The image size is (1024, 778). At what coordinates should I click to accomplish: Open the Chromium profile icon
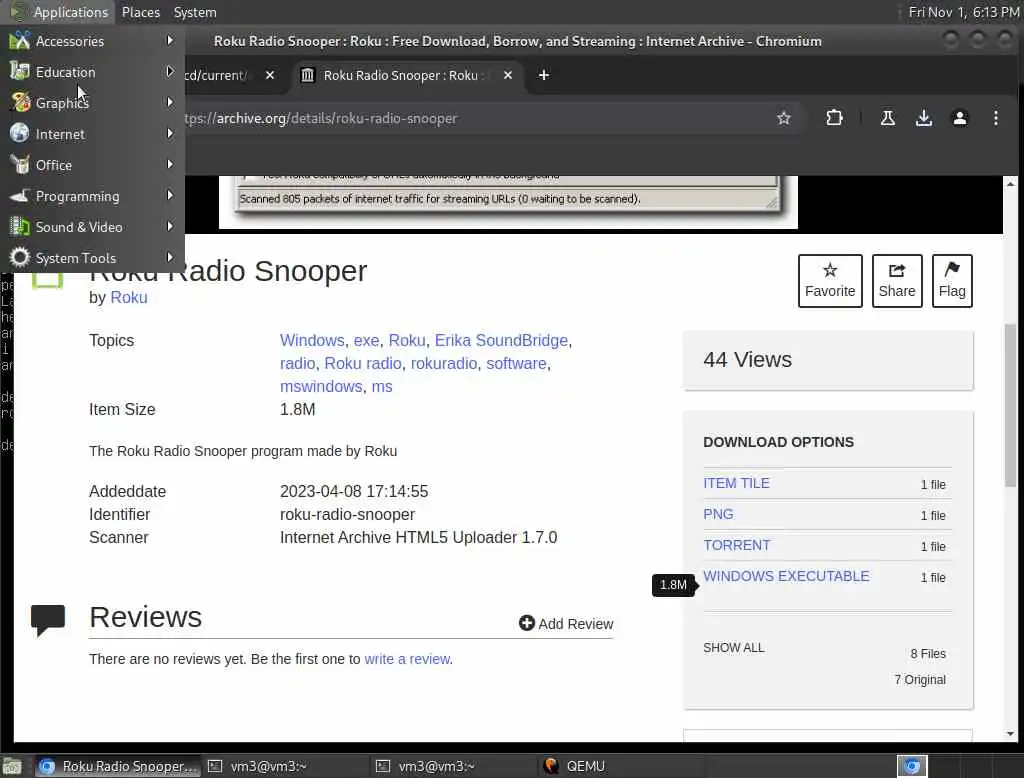[959, 118]
